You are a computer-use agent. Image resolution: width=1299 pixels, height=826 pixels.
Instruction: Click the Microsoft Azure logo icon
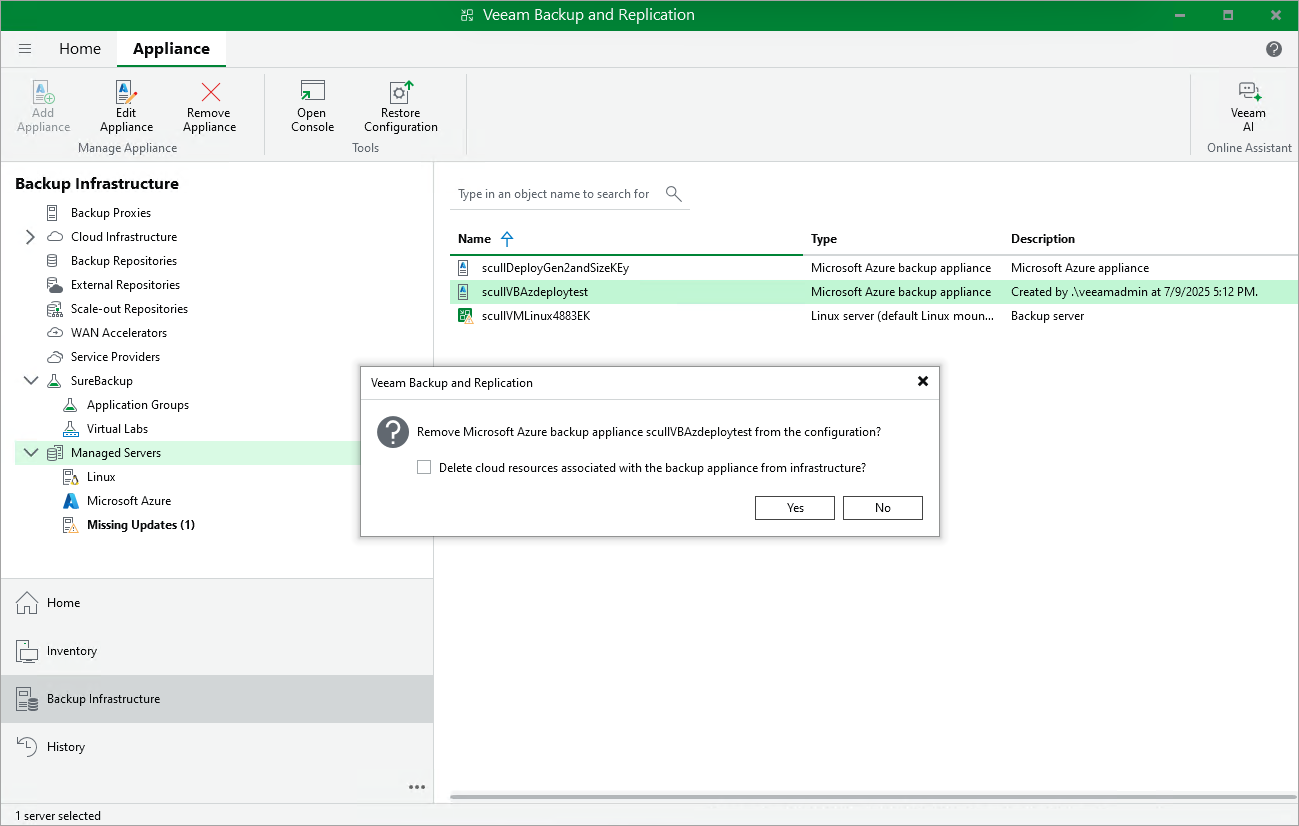tap(70, 501)
